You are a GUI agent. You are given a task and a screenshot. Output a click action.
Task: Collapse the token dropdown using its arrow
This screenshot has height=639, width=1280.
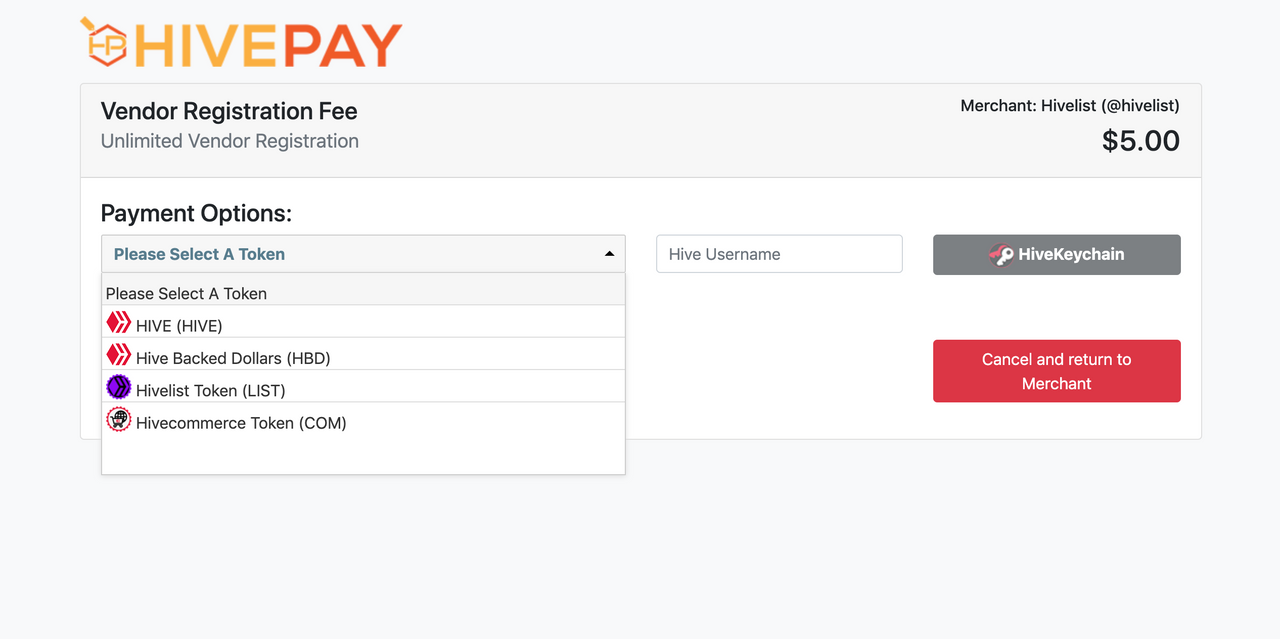(x=609, y=254)
